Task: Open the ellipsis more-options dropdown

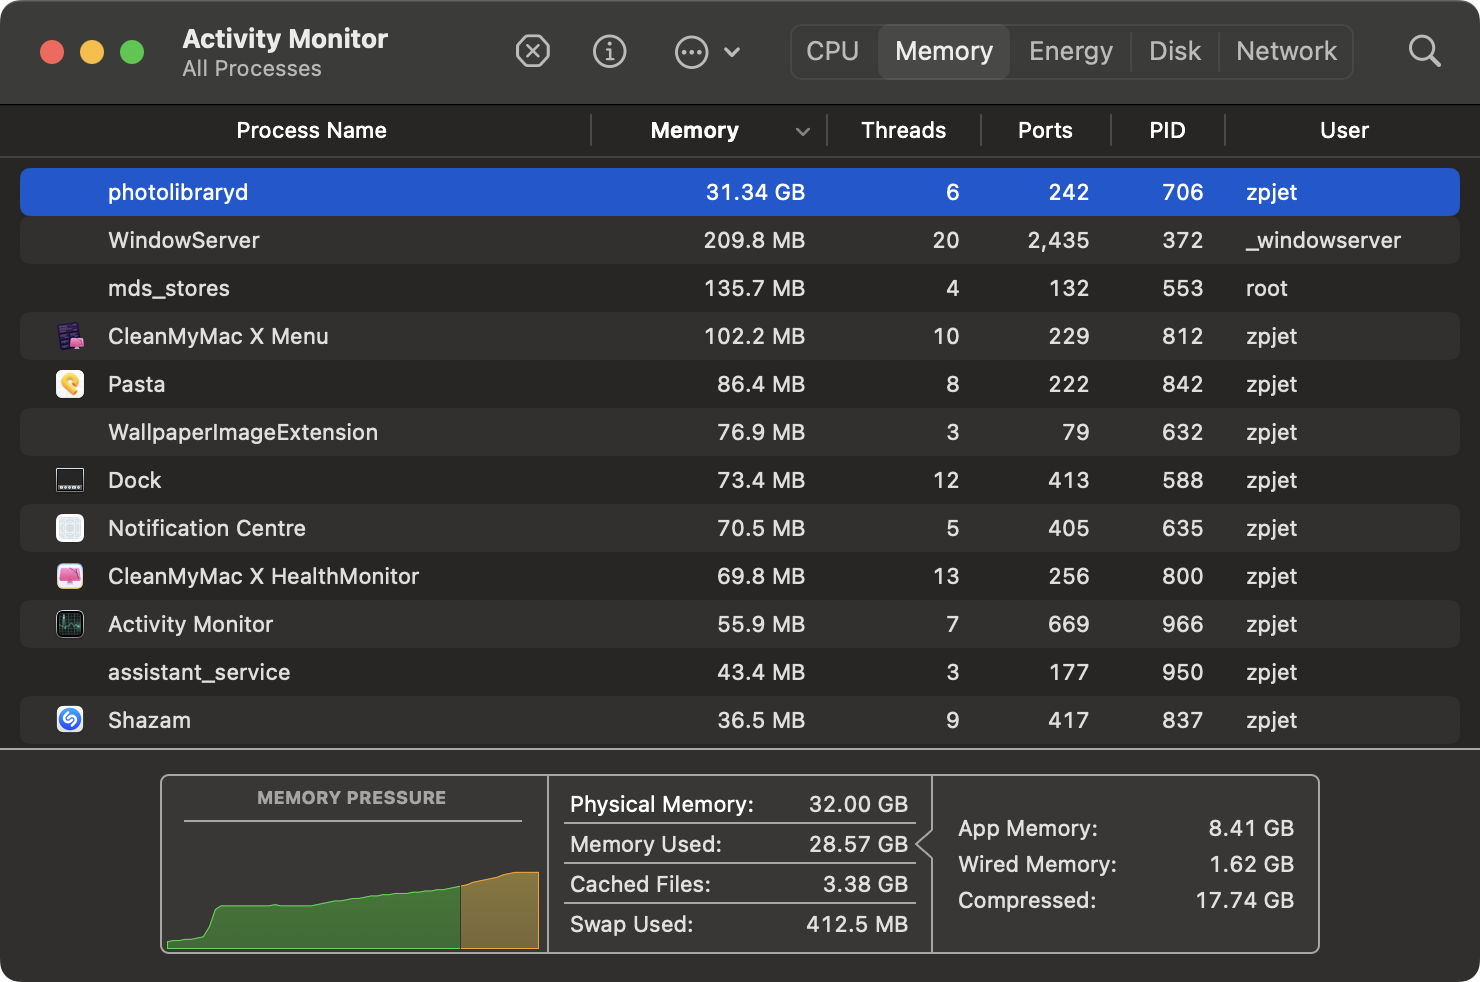Action: (x=707, y=51)
